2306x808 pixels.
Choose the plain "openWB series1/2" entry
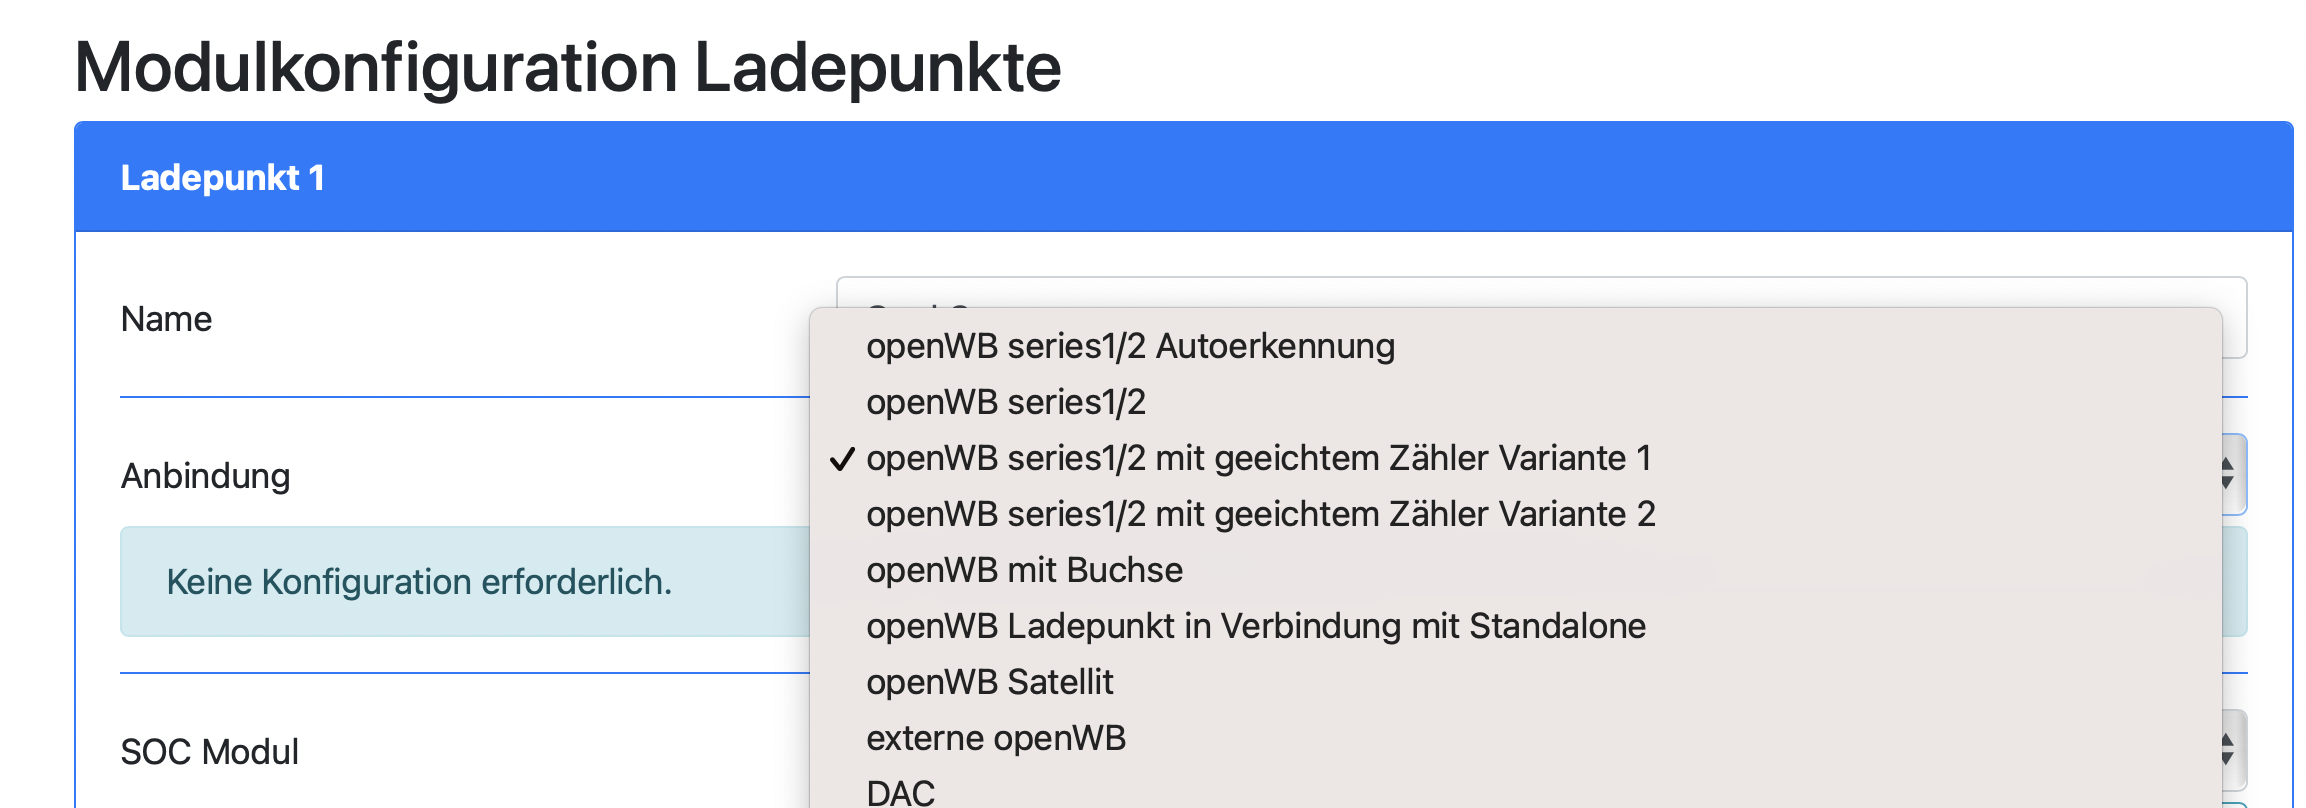coord(1006,402)
